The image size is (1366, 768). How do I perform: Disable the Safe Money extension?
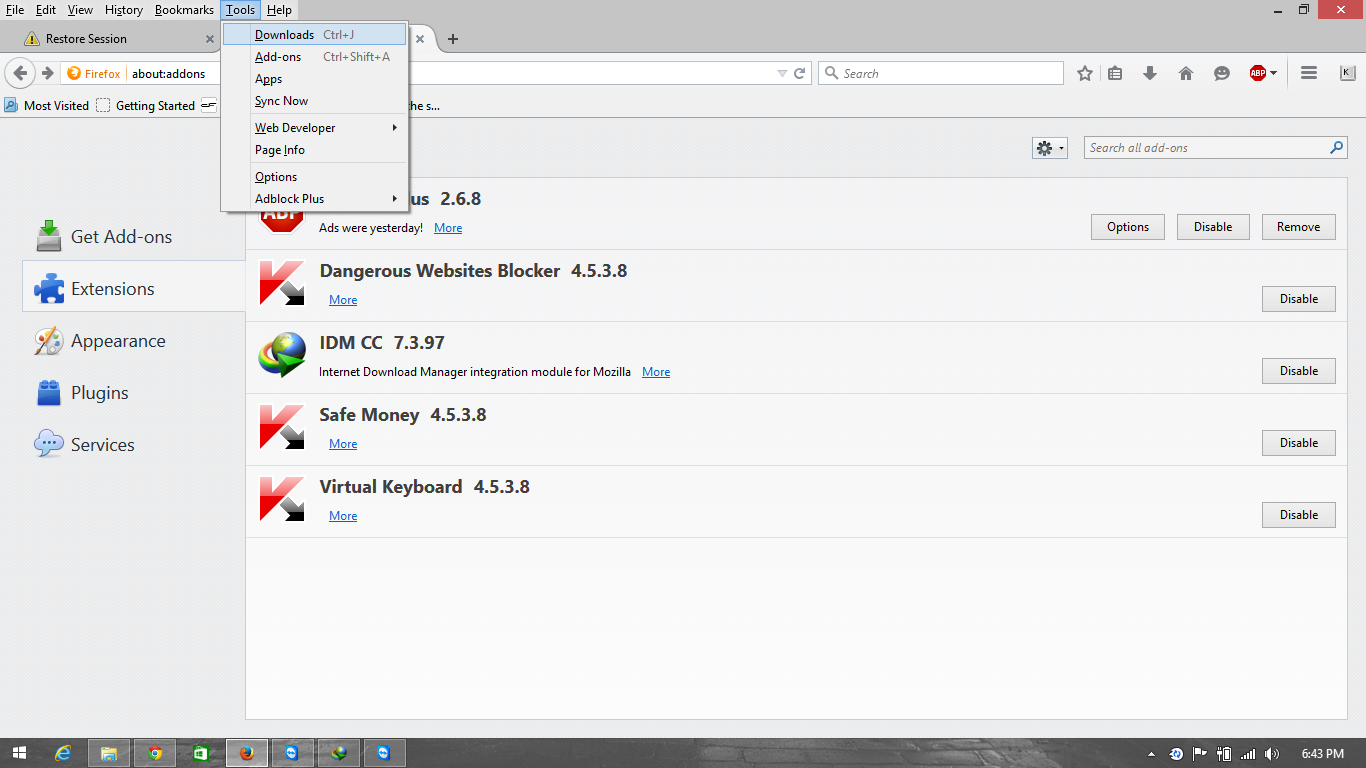pyautogui.click(x=1298, y=443)
